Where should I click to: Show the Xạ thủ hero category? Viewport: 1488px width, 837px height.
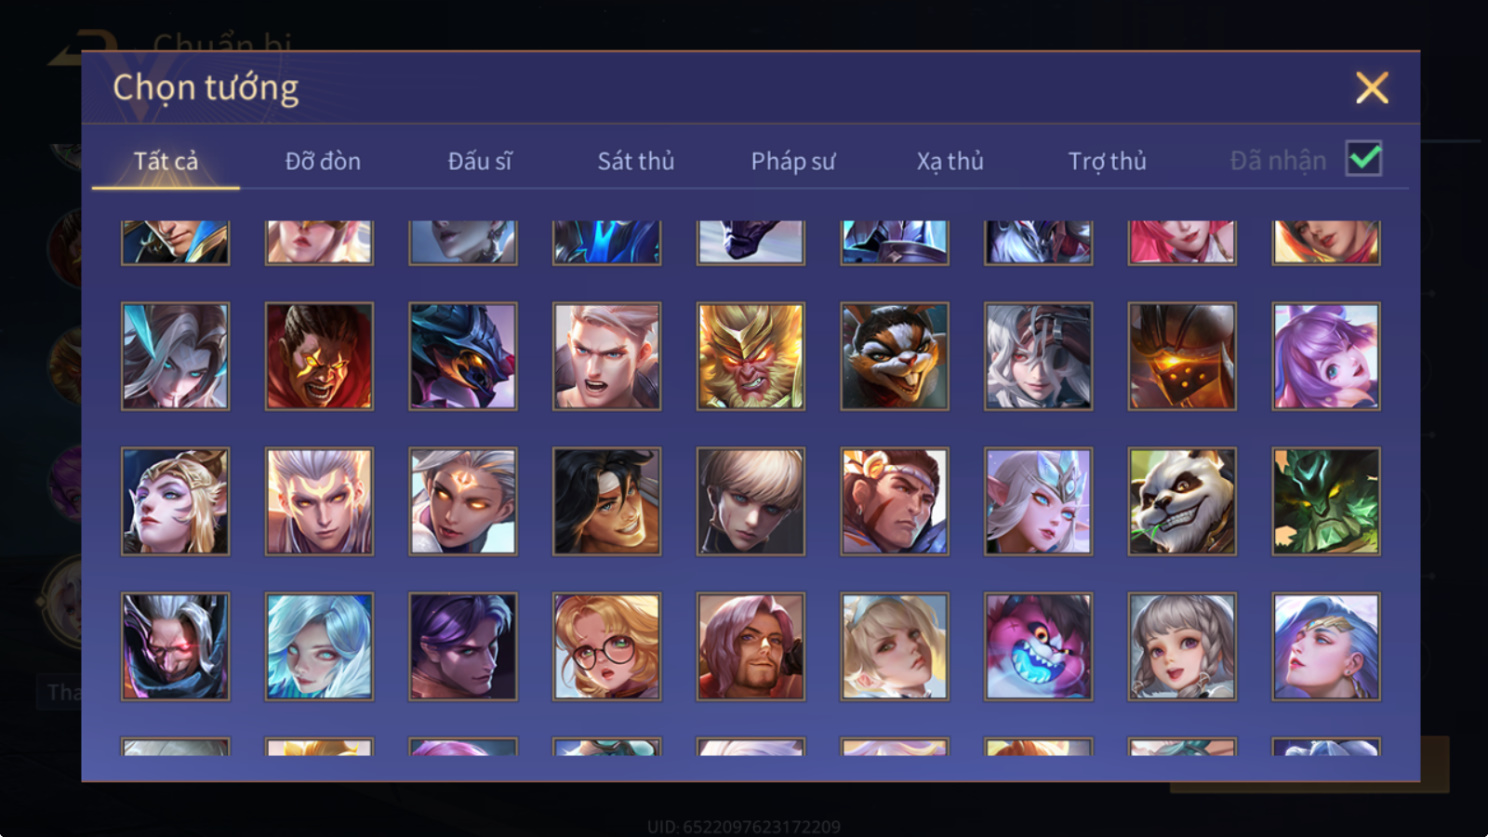tap(950, 161)
